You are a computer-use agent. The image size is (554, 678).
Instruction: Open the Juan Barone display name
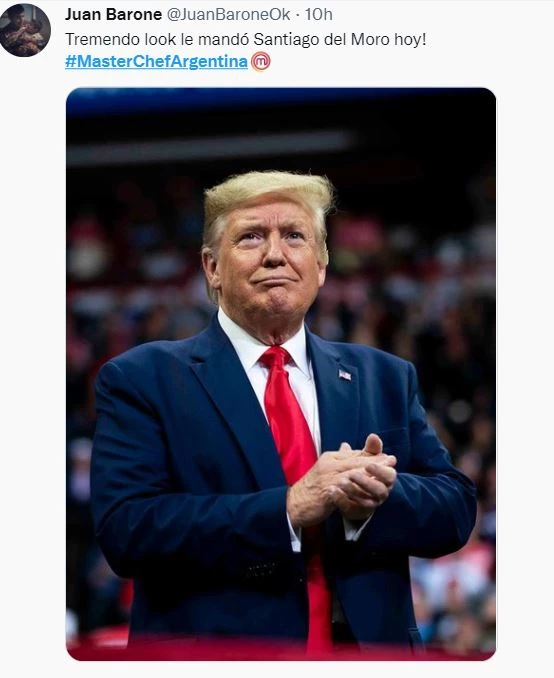pos(113,14)
